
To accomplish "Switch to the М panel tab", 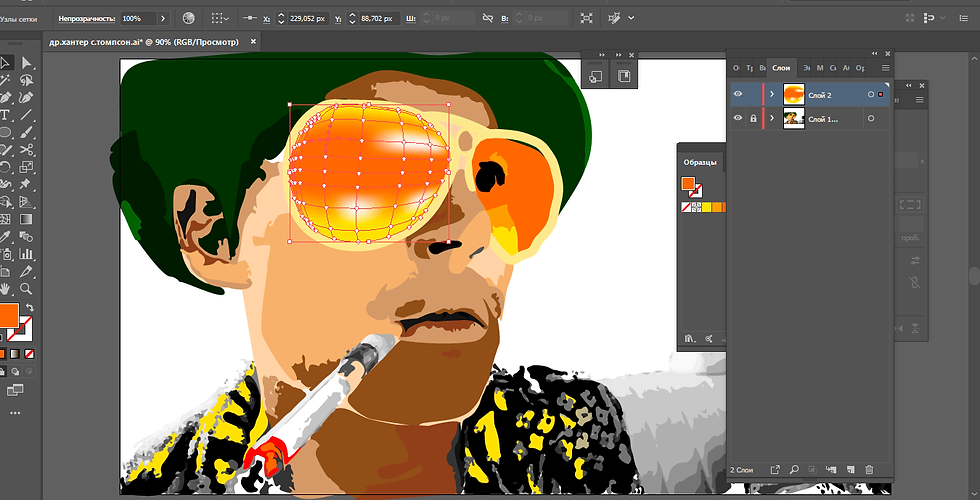I will pos(820,68).
